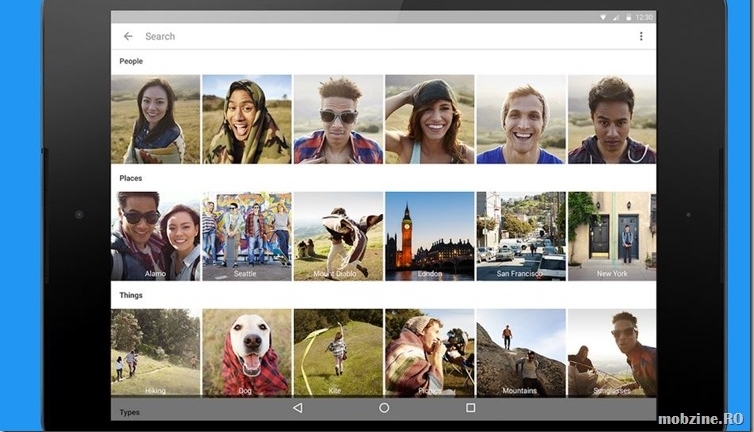Screen dimensions: 754x432
Task: Click the 12:30 clock in status bar
Action: click(644, 17)
